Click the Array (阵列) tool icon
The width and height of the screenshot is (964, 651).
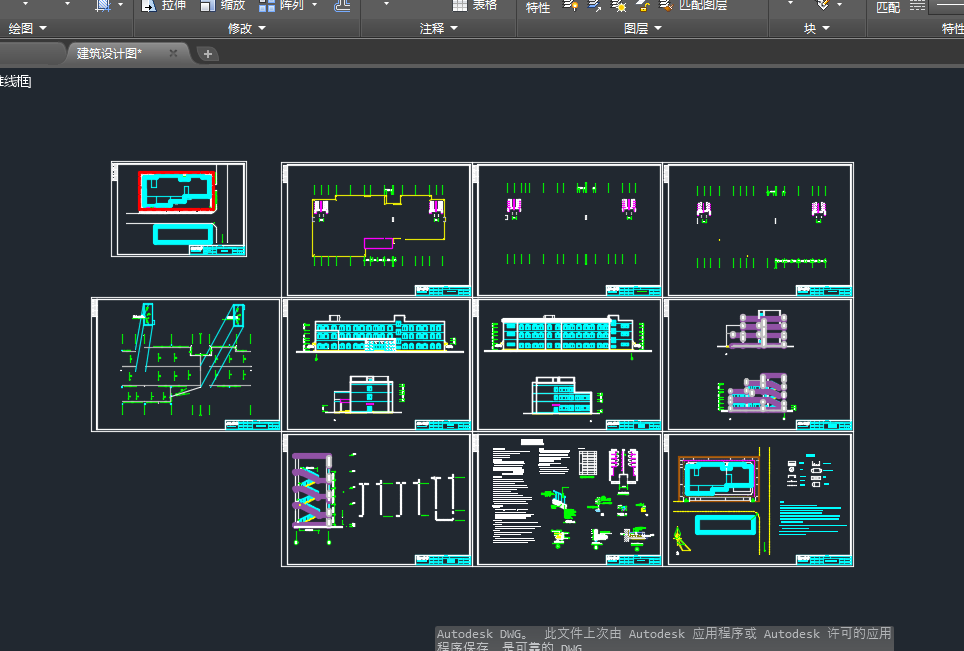coord(269,5)
